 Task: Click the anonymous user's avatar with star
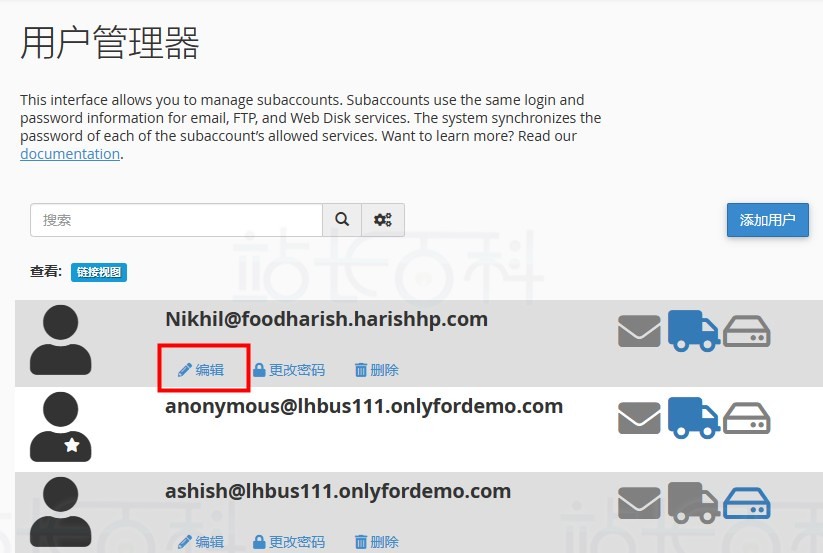coord(60,427)
